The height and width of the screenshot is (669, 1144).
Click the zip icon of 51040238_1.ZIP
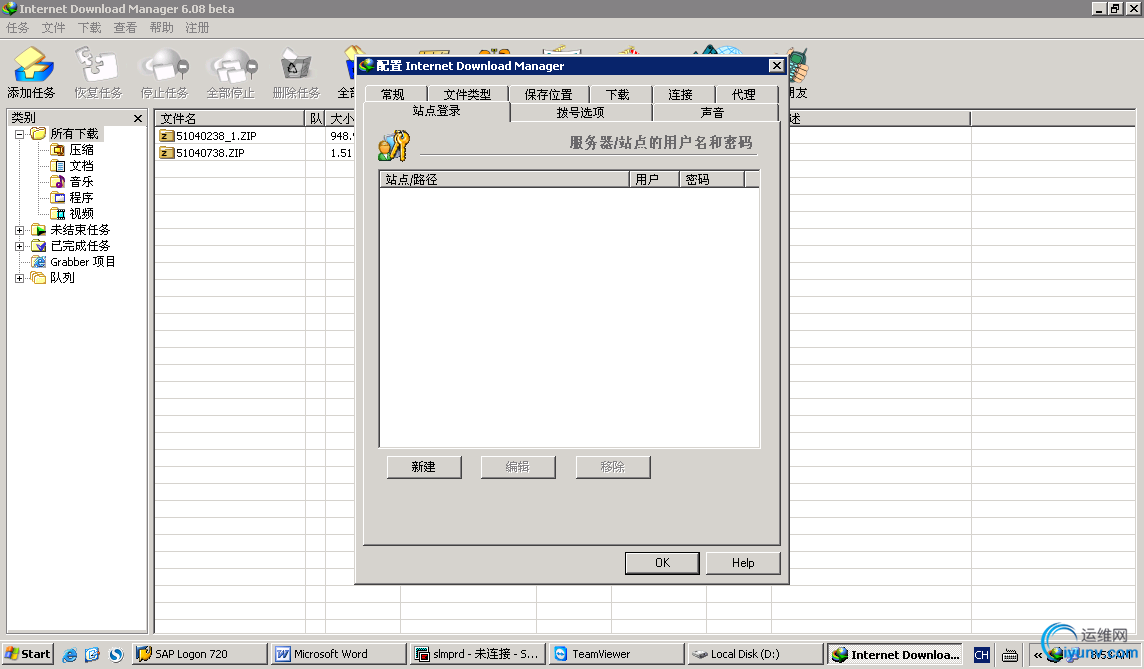point(166,136)
